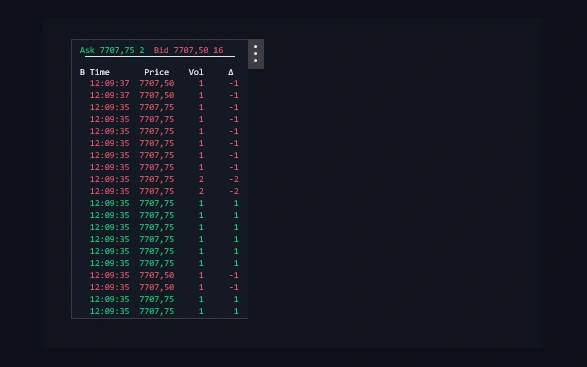
Task: Click the topmost 12:09:37 timestamp in the list
Action: (109, 83)
